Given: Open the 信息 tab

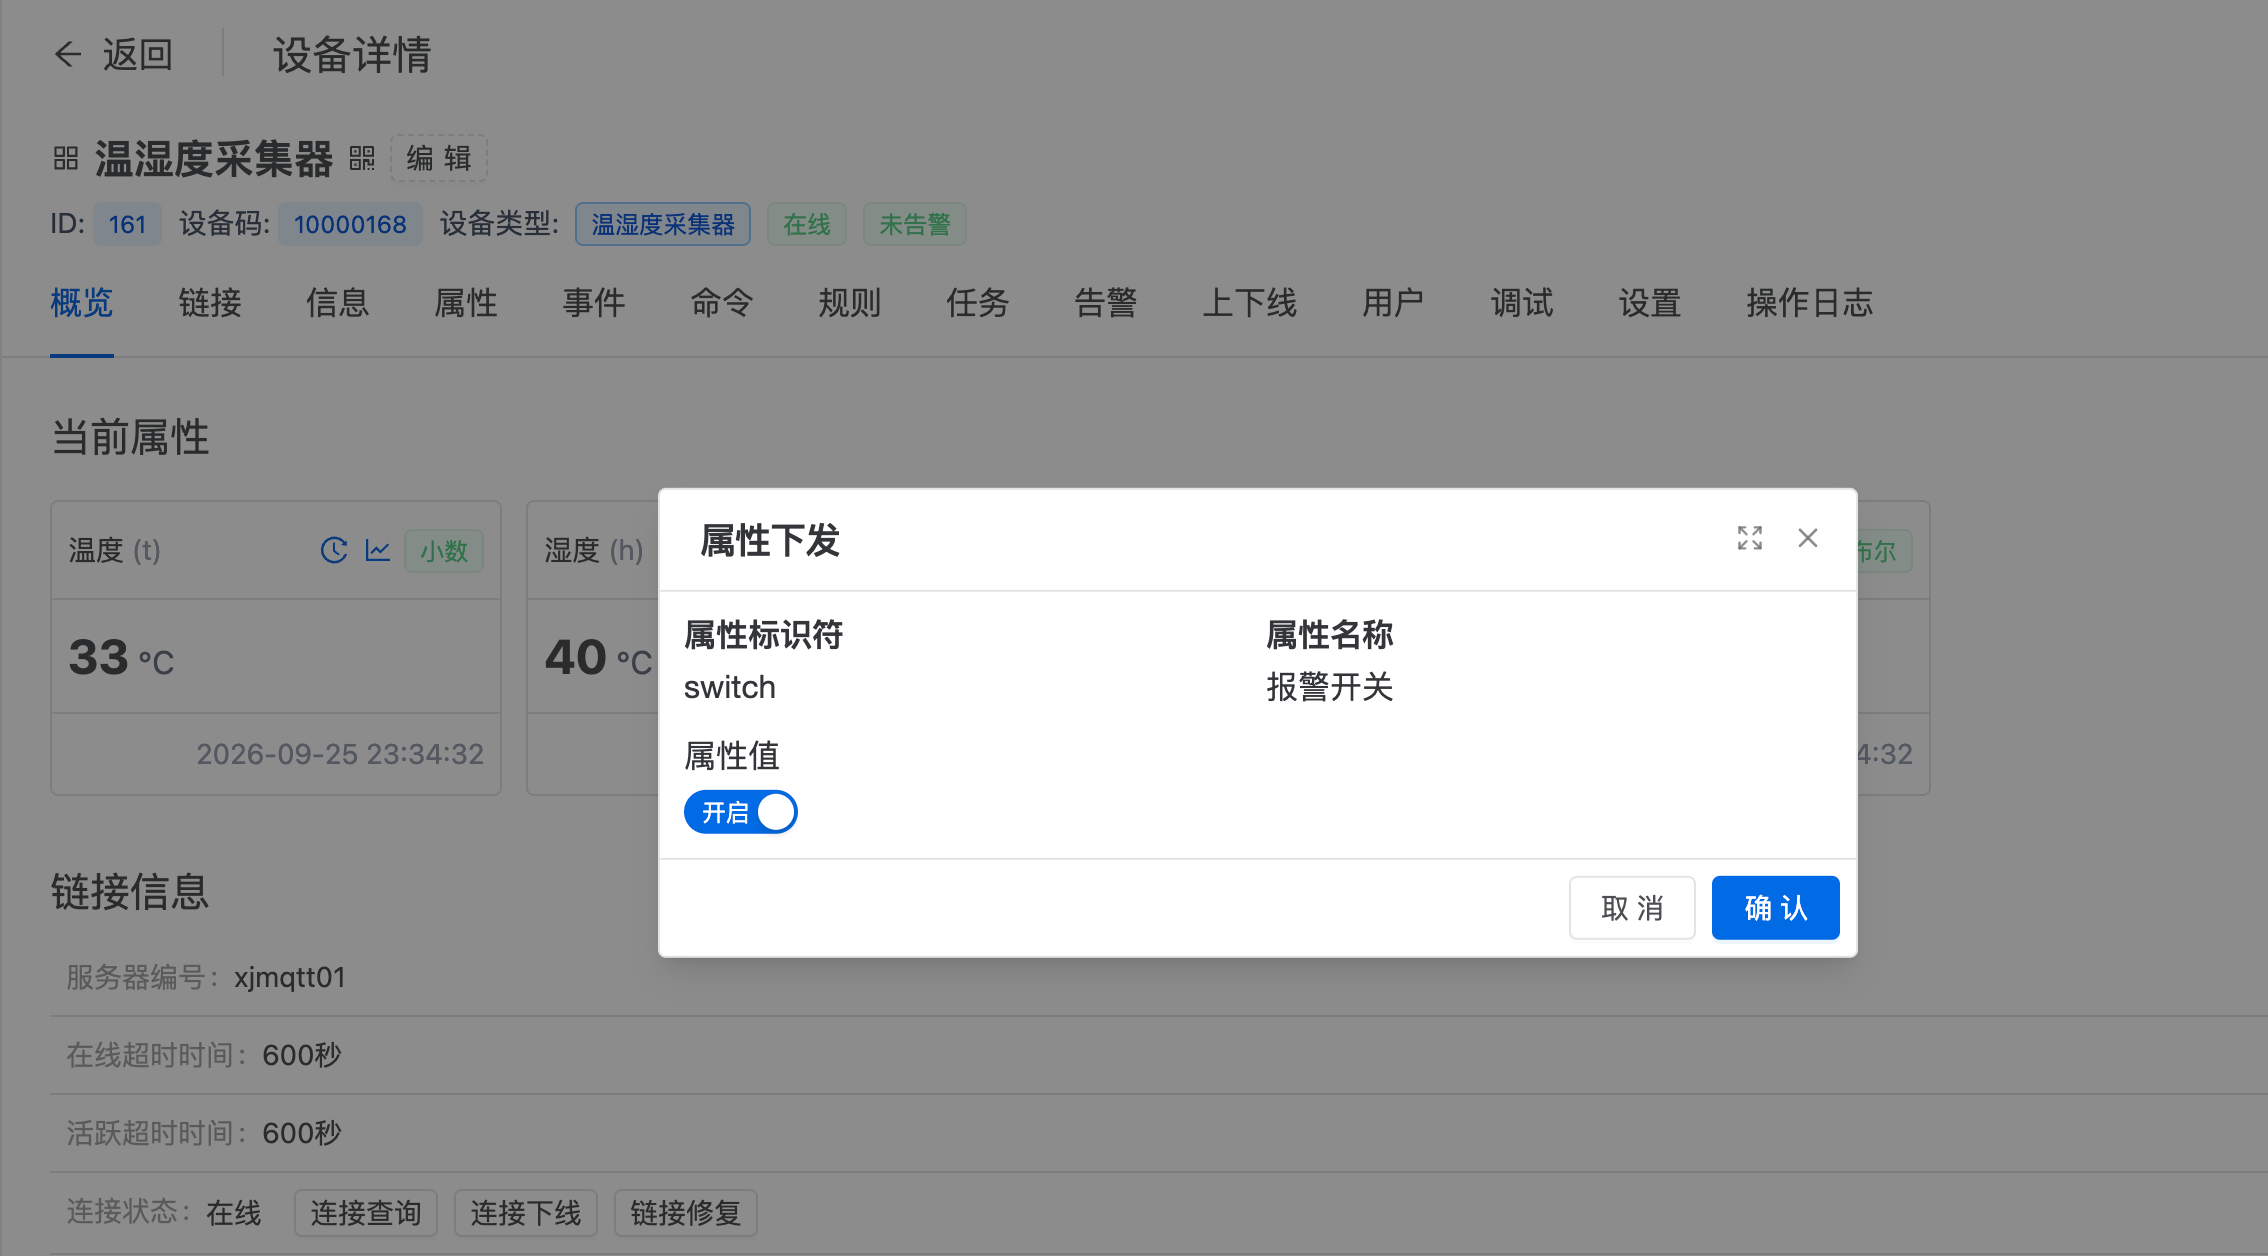Looking at the screenshot, I should coord(338,302).
